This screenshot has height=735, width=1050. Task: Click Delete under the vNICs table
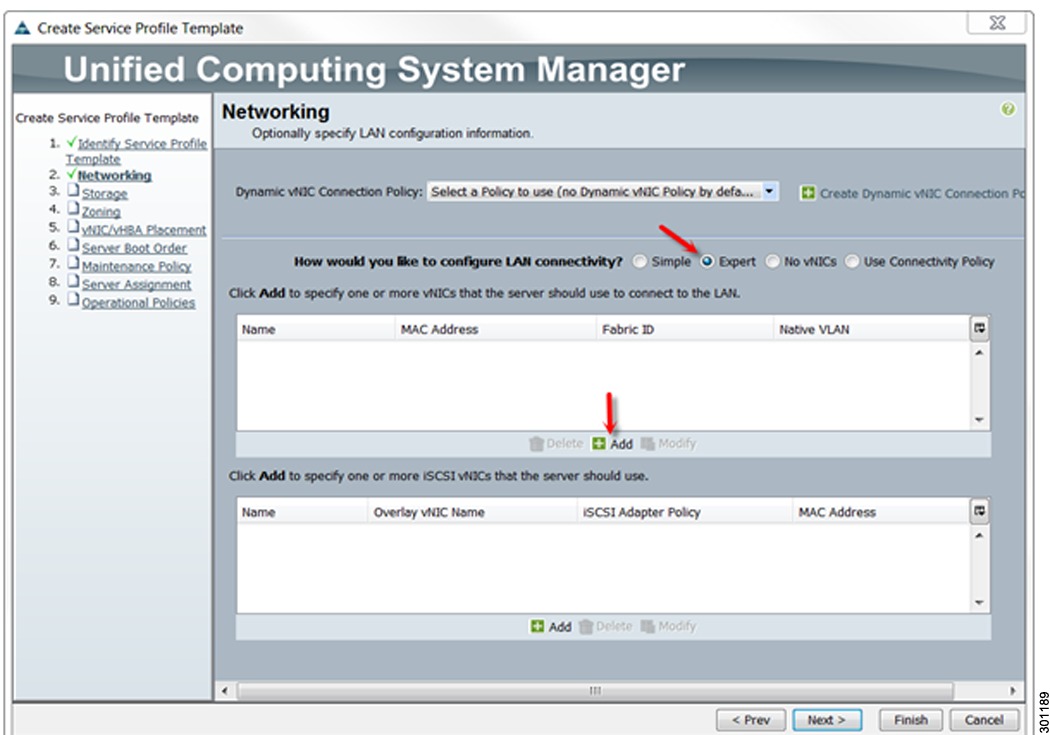(x=556, y=444)
